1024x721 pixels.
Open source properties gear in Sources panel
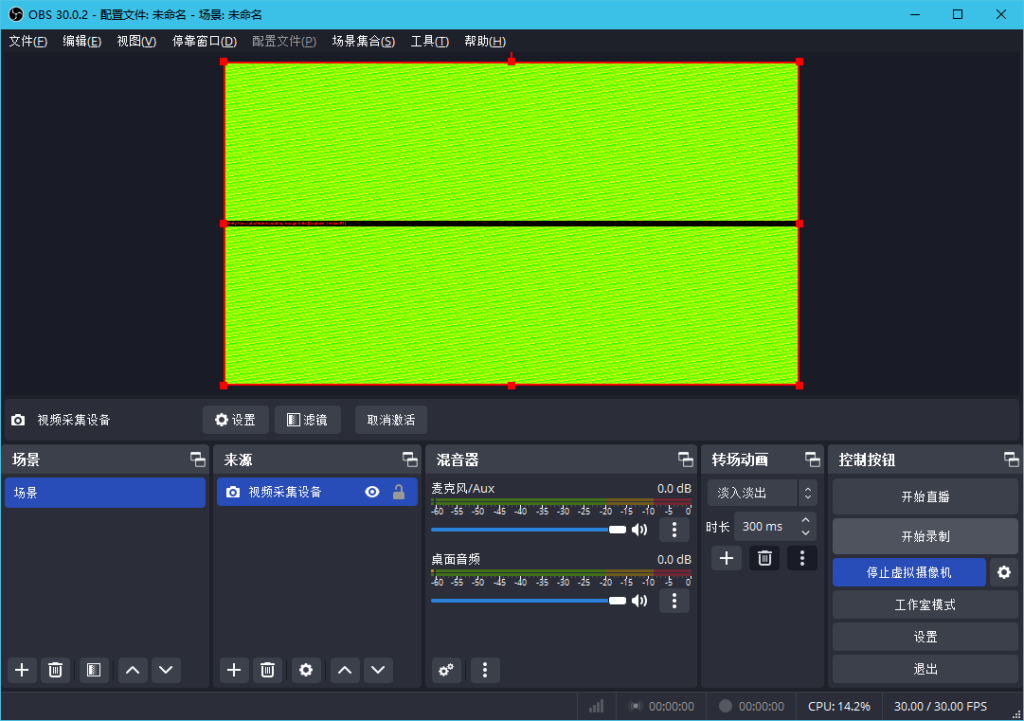coord(306,670)
